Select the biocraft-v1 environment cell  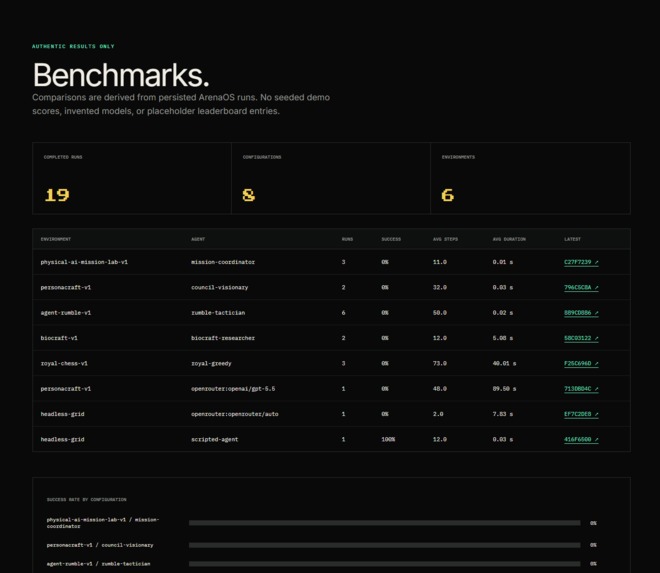click(x=59, y=338)
